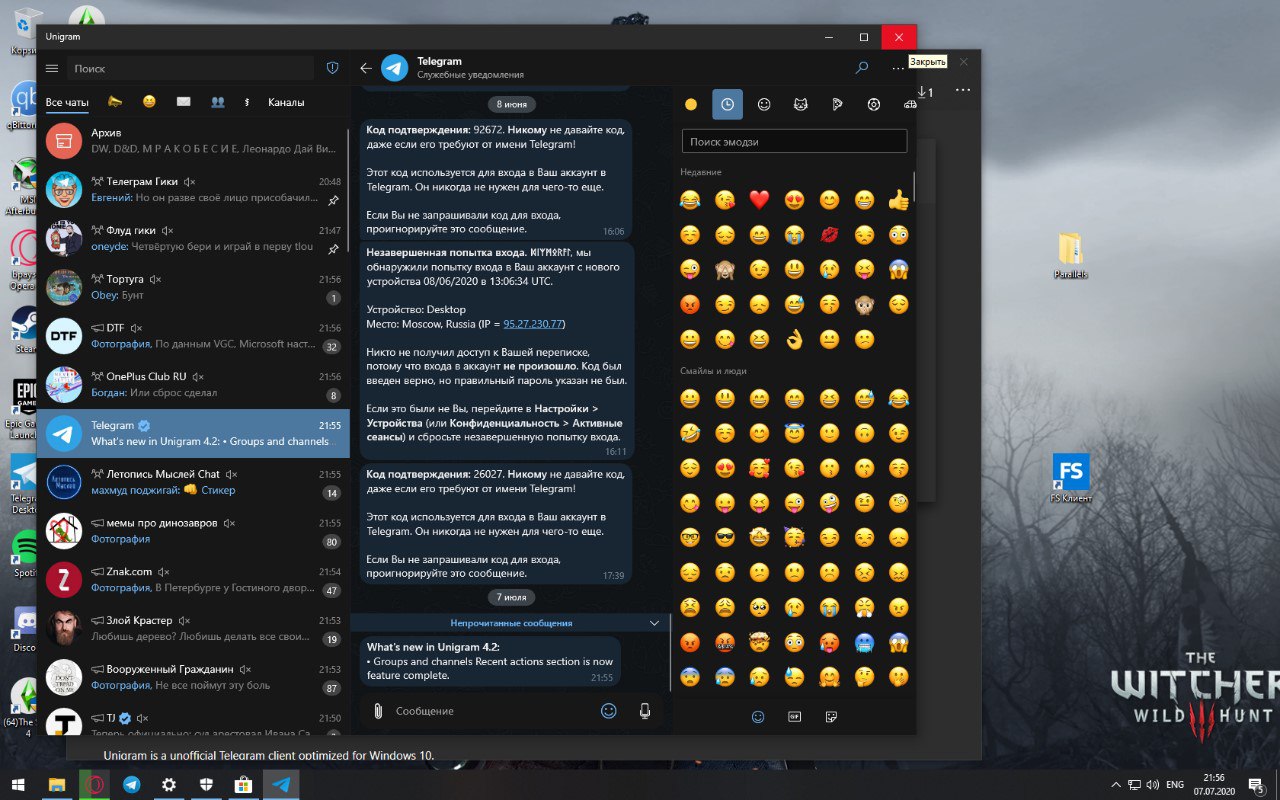Jump to the pizza food emoji category
The image size is (1280, 800).
[x=837, y=104]
